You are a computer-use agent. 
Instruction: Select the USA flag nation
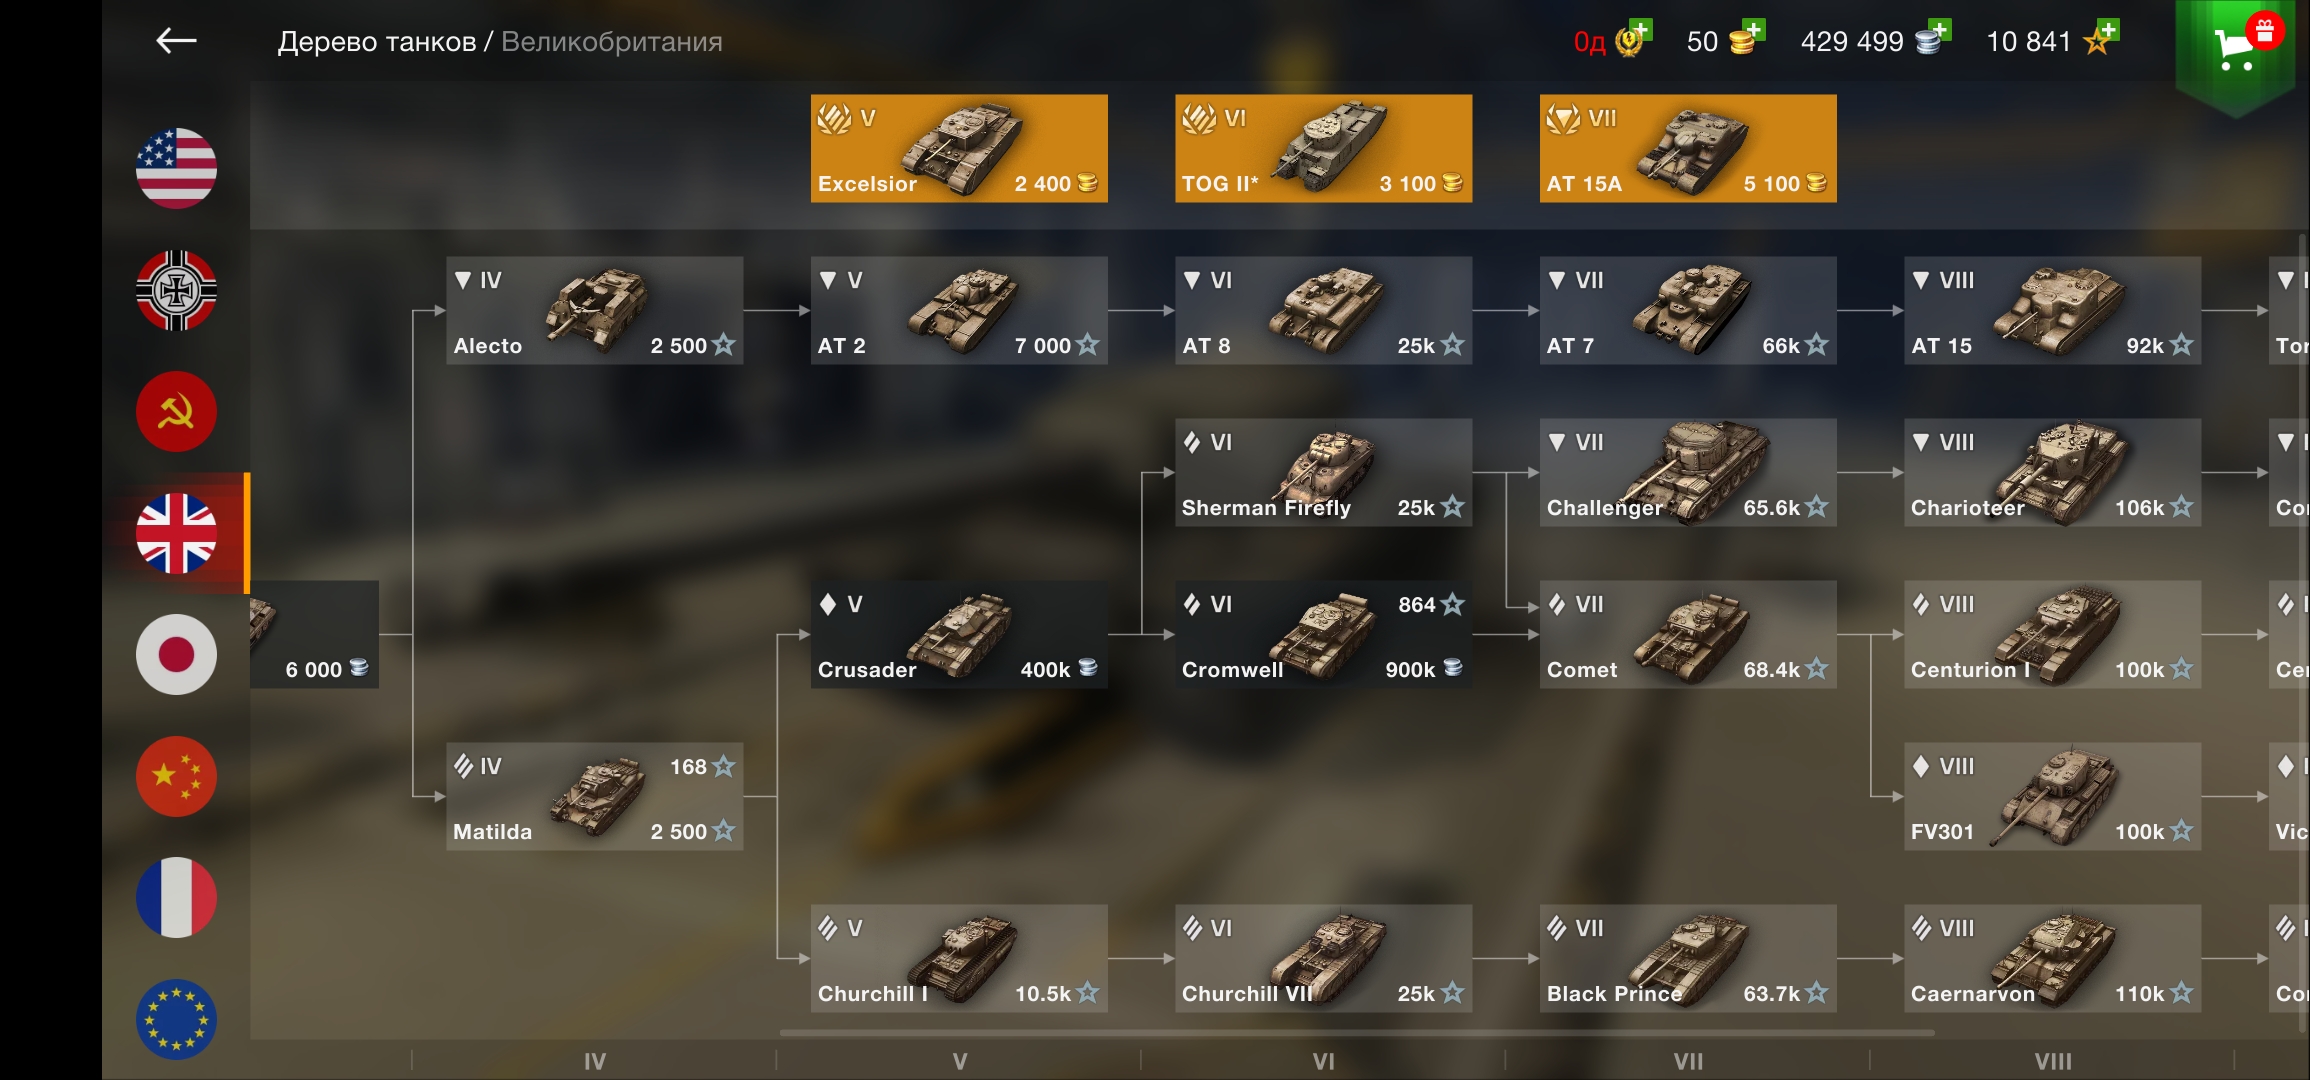[x=176, y=168]
